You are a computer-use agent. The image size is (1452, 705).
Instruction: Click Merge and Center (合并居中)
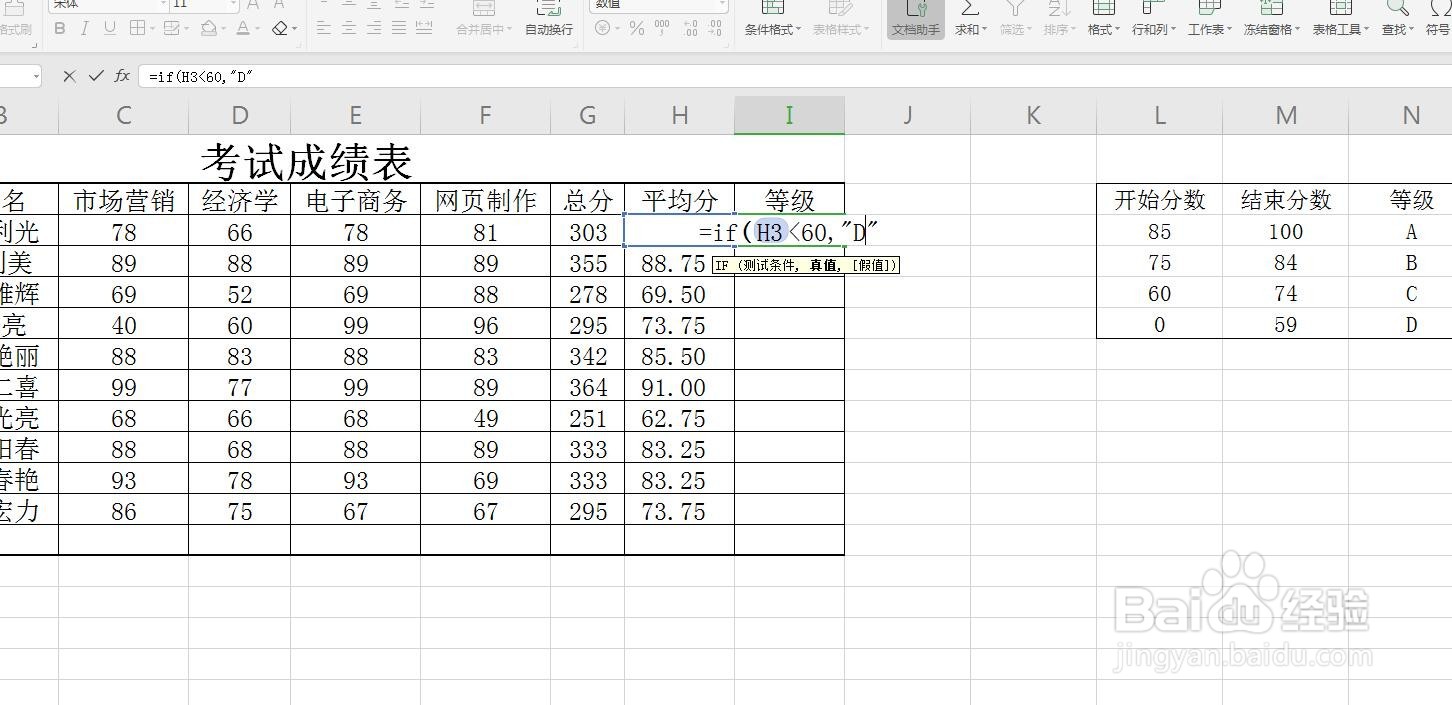pos(484,19)
